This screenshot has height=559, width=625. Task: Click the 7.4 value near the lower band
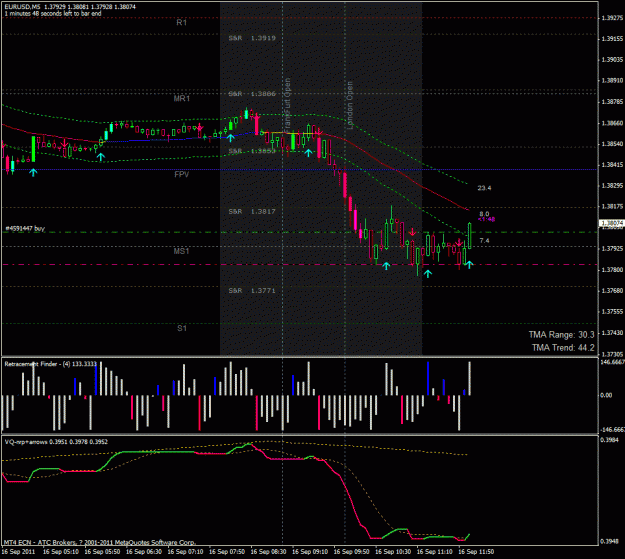click(484, 240)
